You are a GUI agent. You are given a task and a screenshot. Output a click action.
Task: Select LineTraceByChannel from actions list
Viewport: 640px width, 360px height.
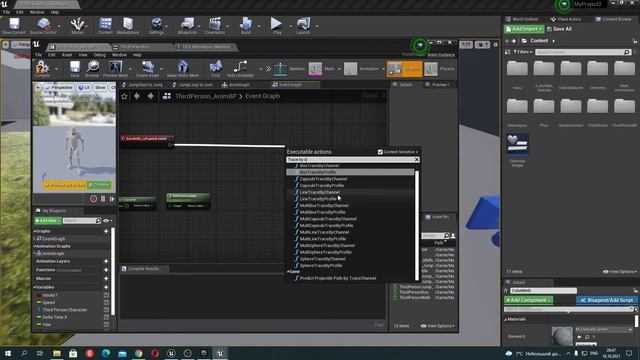320,192
